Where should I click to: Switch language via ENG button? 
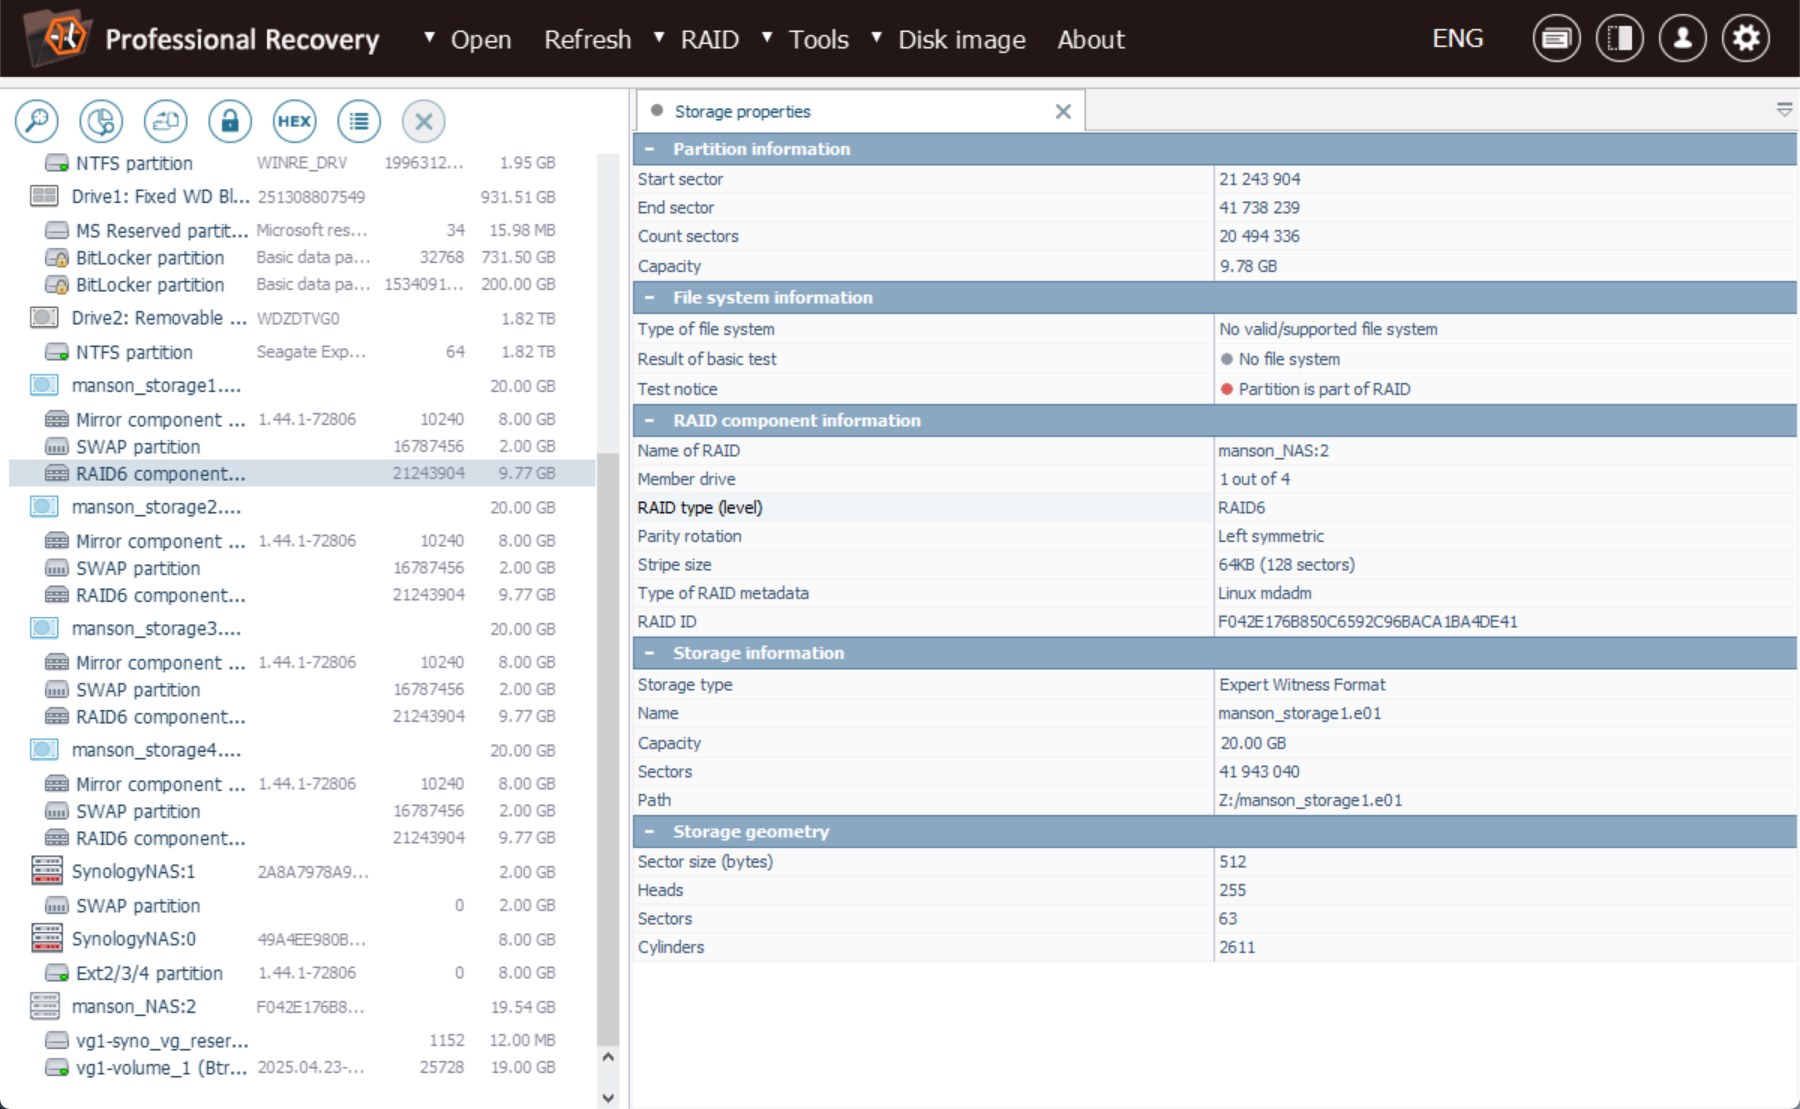click(x=1458, y=38)
